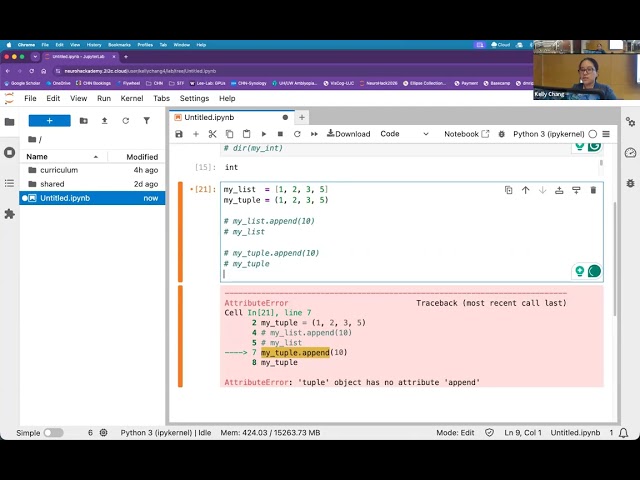Save the notebook with the floppy icon
This screenshot has height=480, width=640.
tap(179, 134)
